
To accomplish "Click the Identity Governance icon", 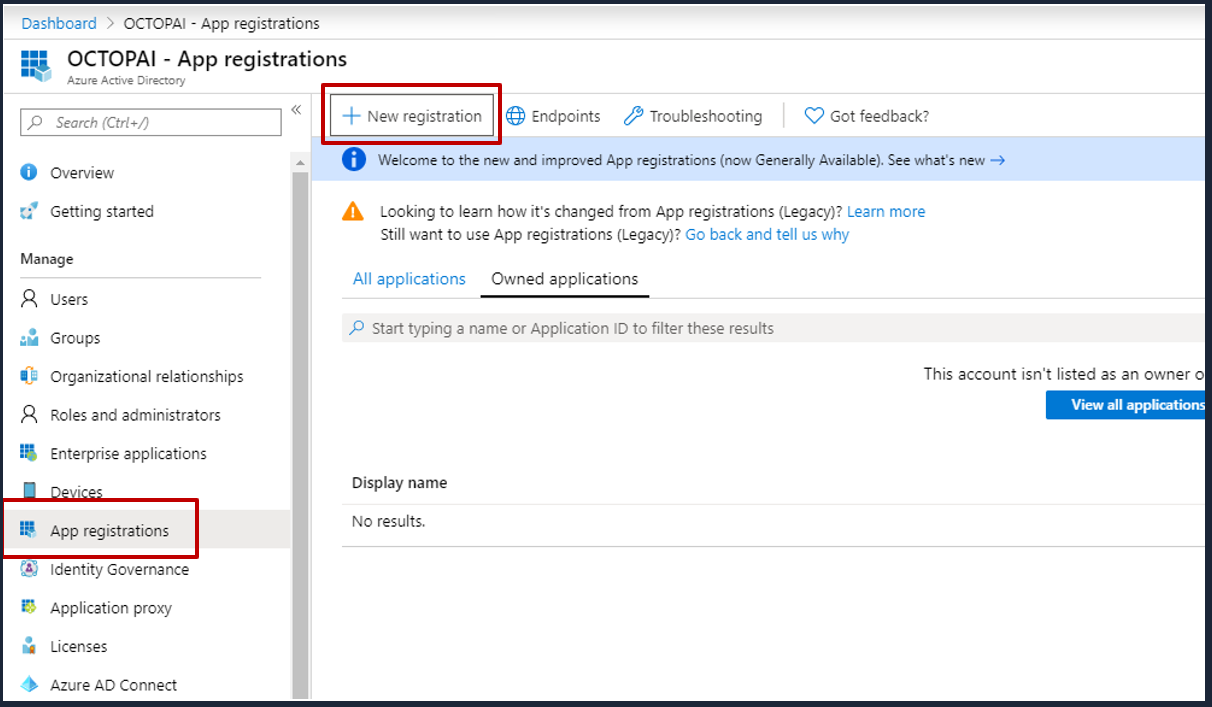I will (x=29, y=569).
